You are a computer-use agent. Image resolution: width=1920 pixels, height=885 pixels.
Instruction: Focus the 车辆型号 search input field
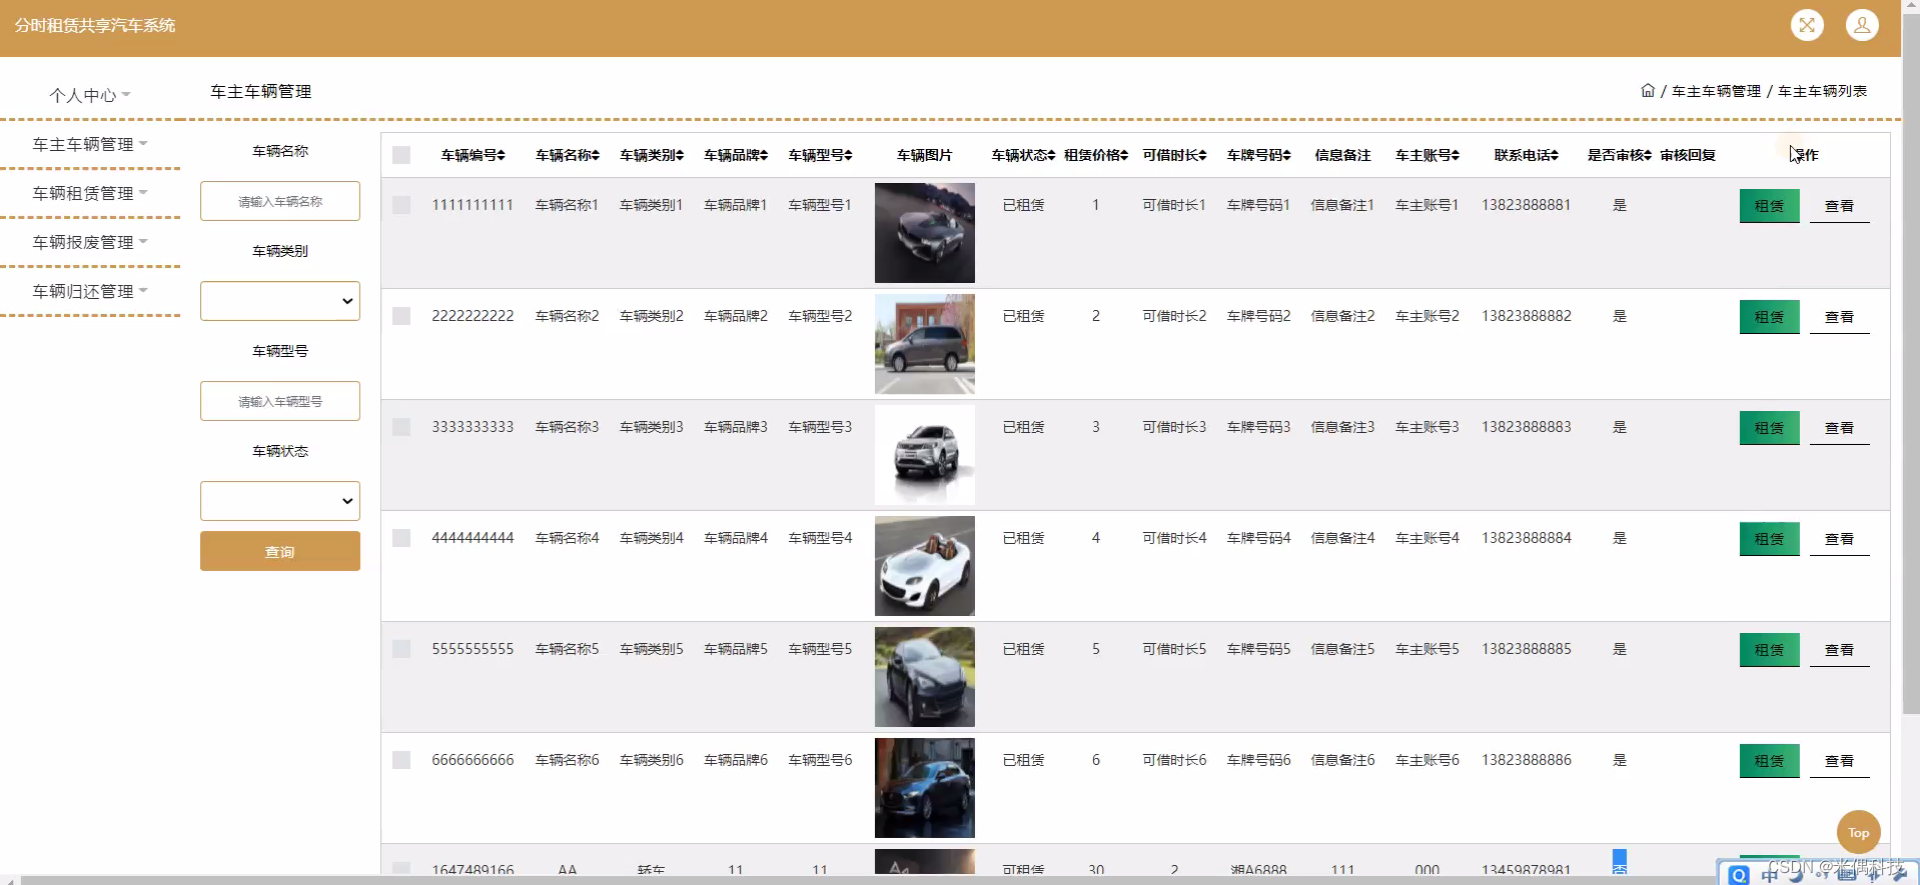280,401
